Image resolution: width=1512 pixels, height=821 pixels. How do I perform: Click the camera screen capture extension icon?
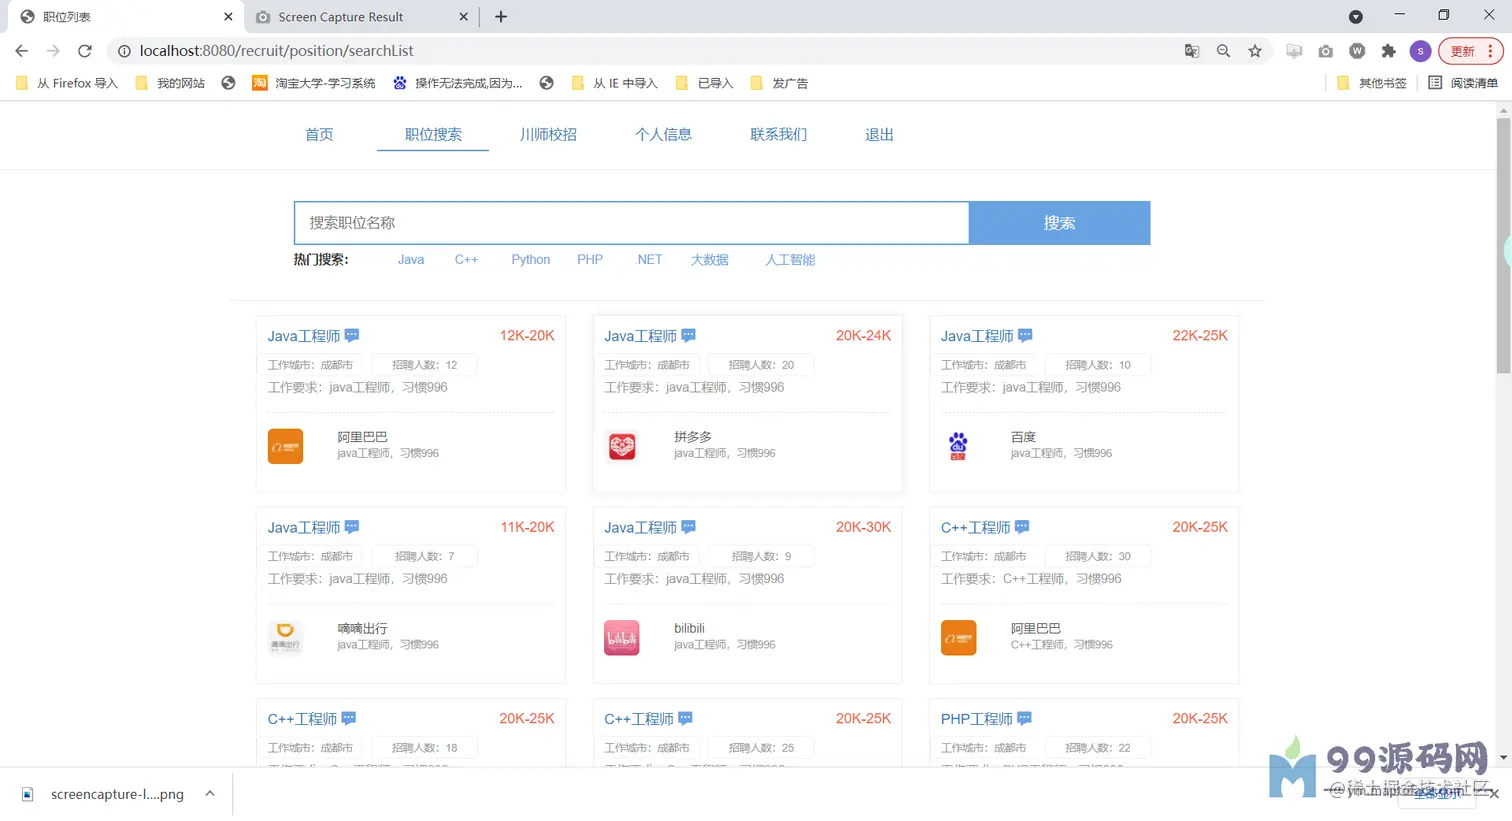tap(1326, 51)
